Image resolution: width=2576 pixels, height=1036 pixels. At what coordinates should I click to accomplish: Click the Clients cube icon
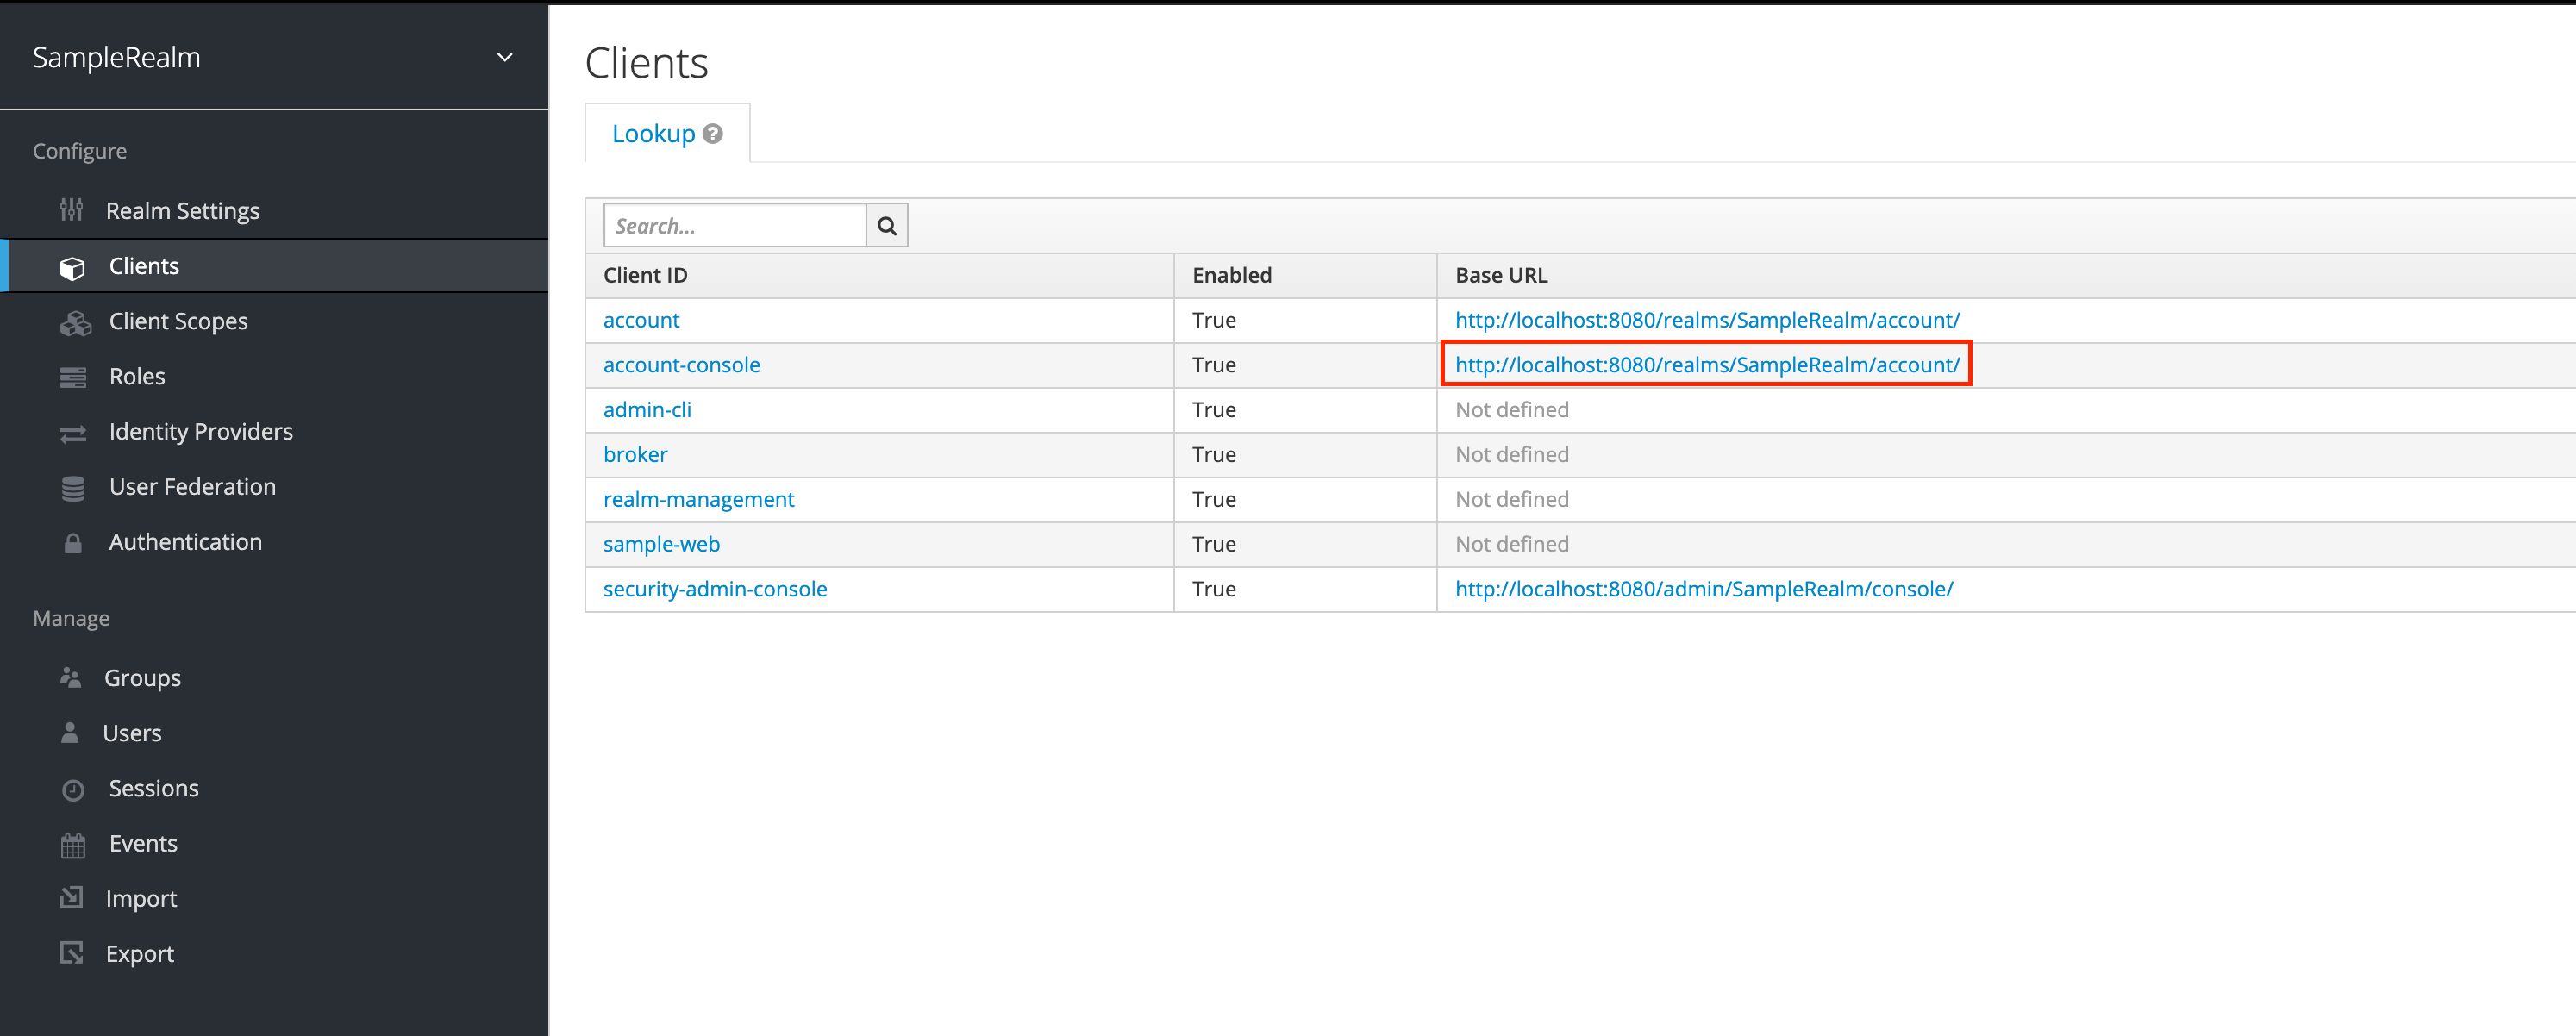pyautogui.click(x=73, y=266)
